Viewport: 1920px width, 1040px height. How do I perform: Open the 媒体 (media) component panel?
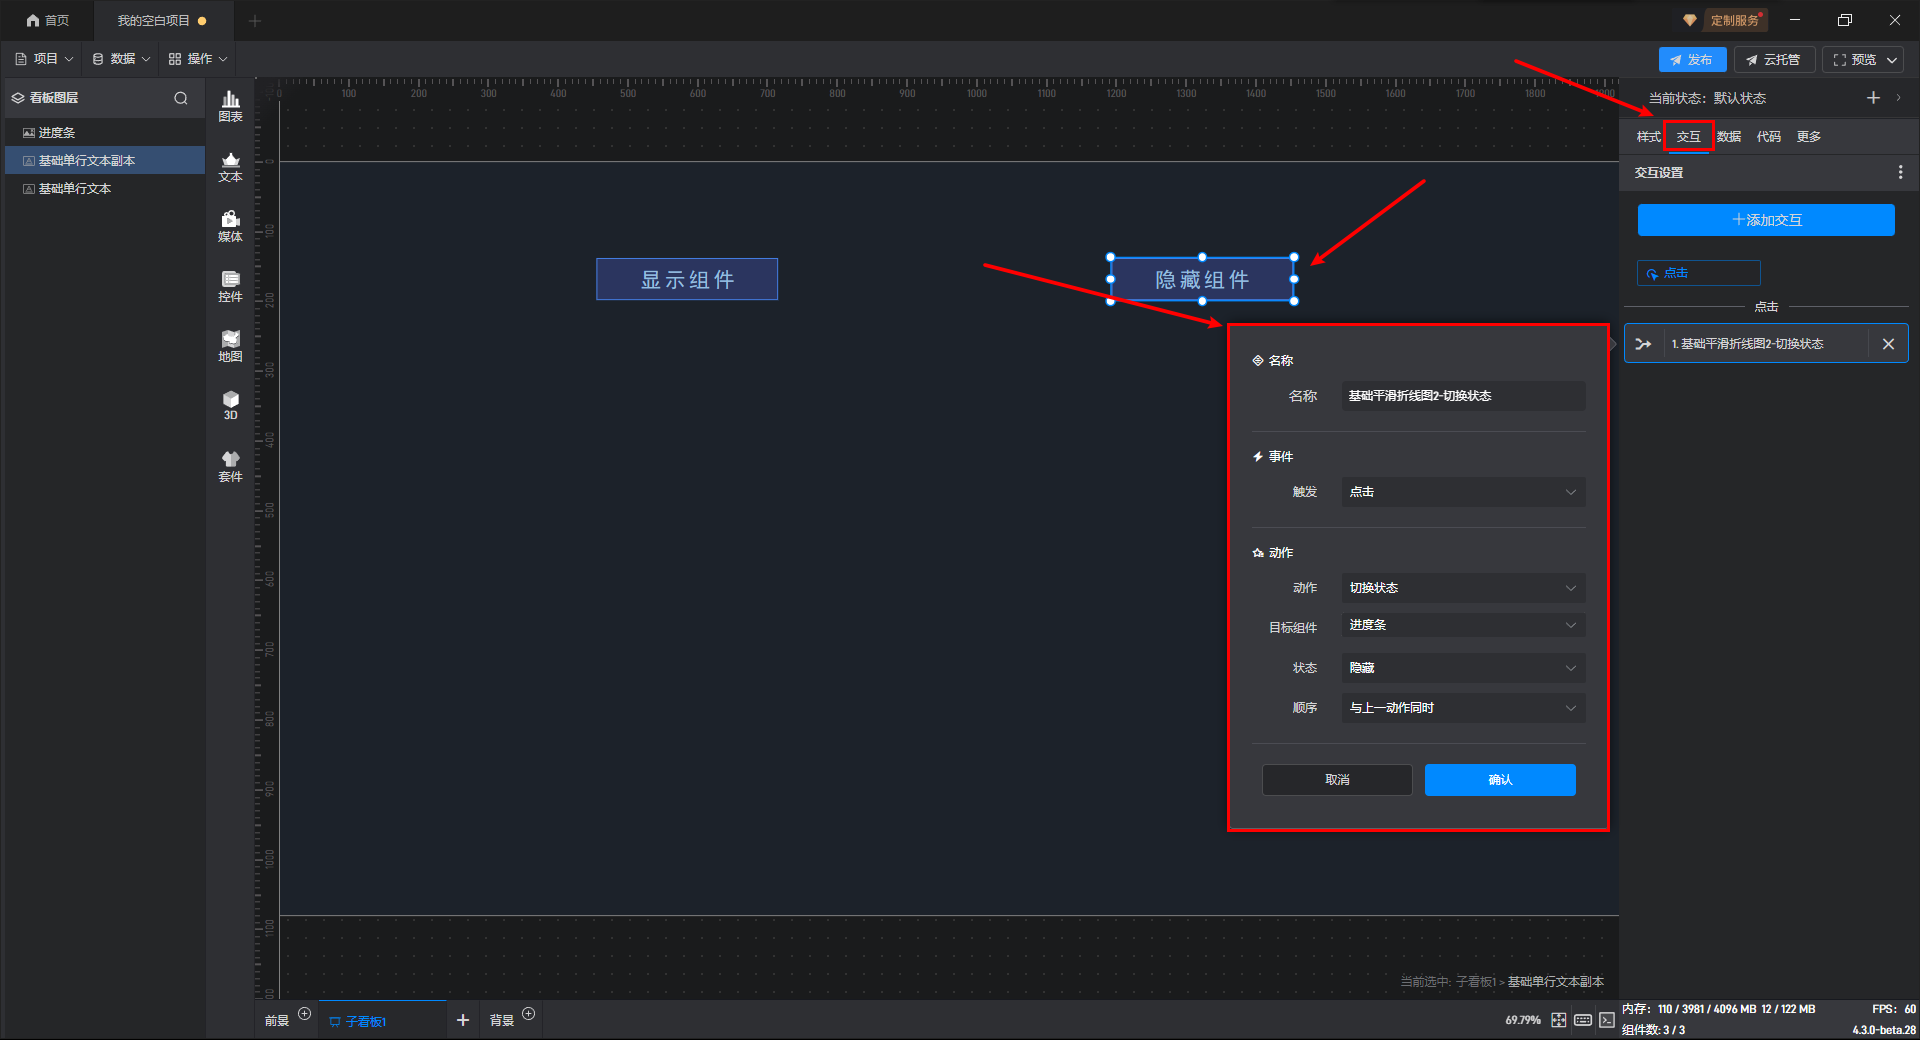pyautogui.click(x=230, y=226)
